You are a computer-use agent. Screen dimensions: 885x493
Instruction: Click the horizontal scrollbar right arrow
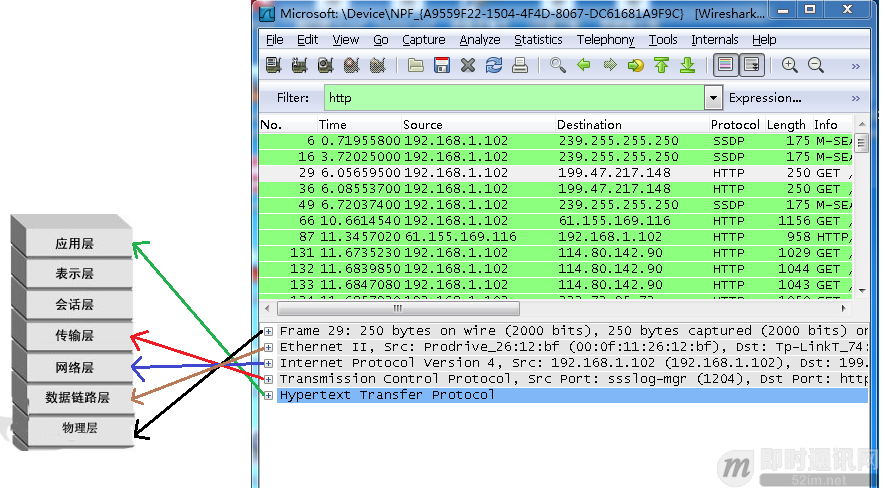[843, 308]
